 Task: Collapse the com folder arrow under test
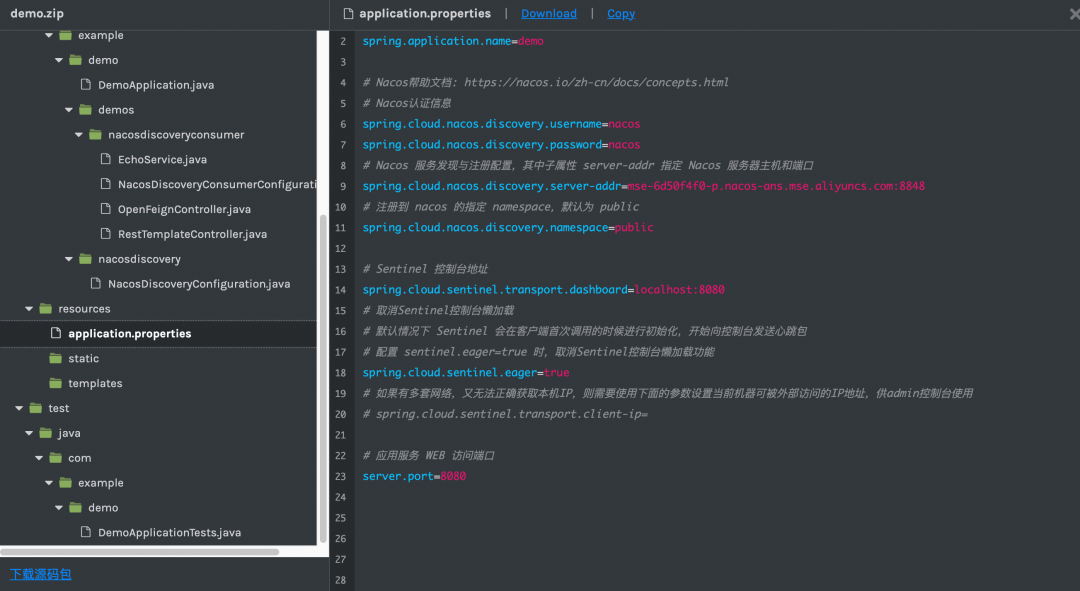pos(39,457)
